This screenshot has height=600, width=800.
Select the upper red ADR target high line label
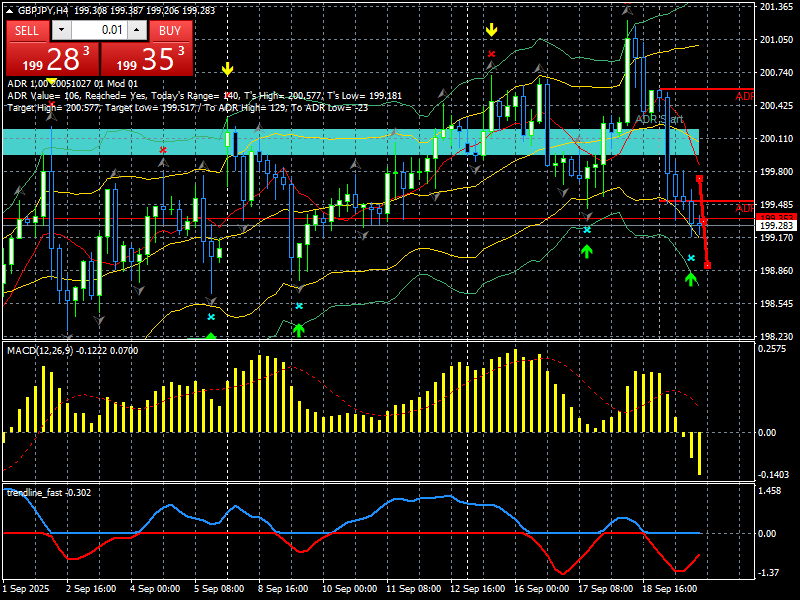pos(744,96)
